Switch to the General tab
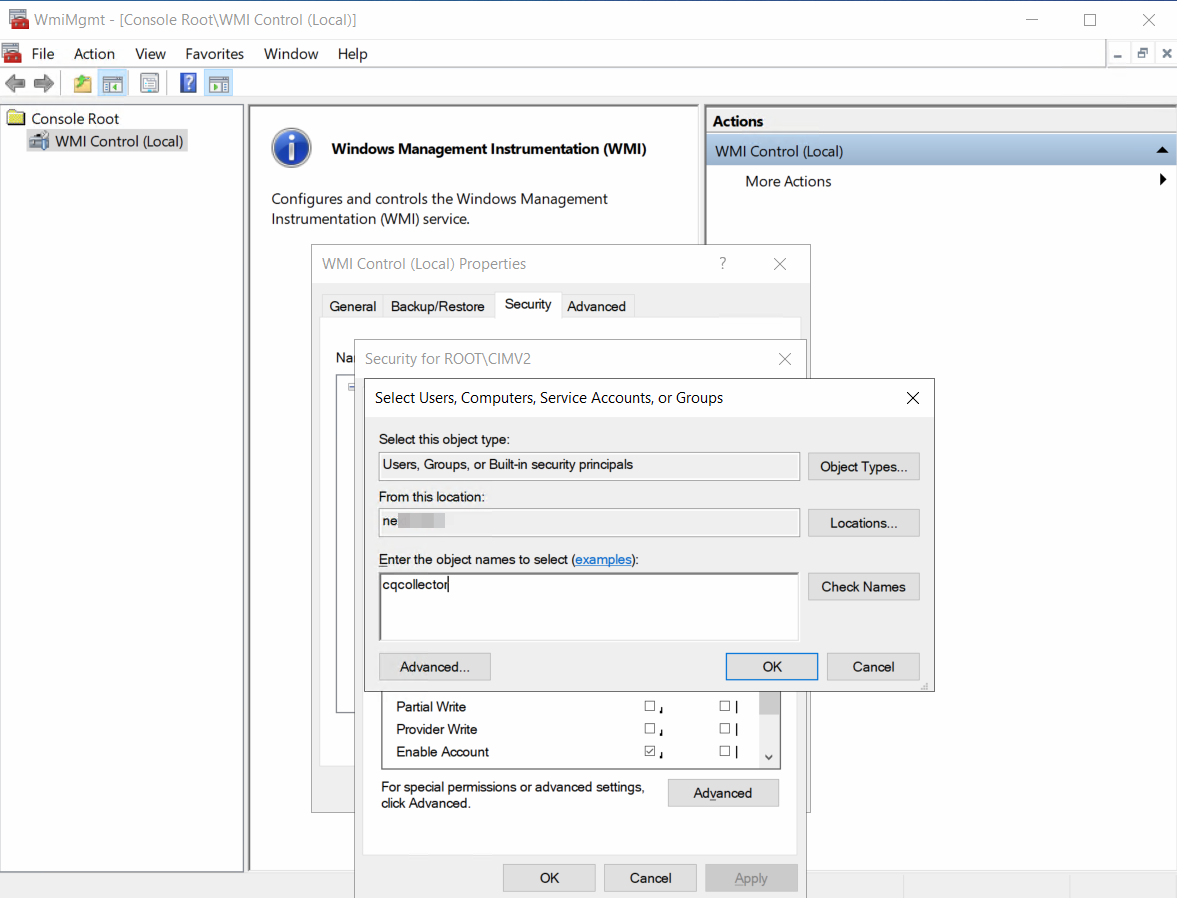This screenshot has height=898, width=1177. (353, 306)
